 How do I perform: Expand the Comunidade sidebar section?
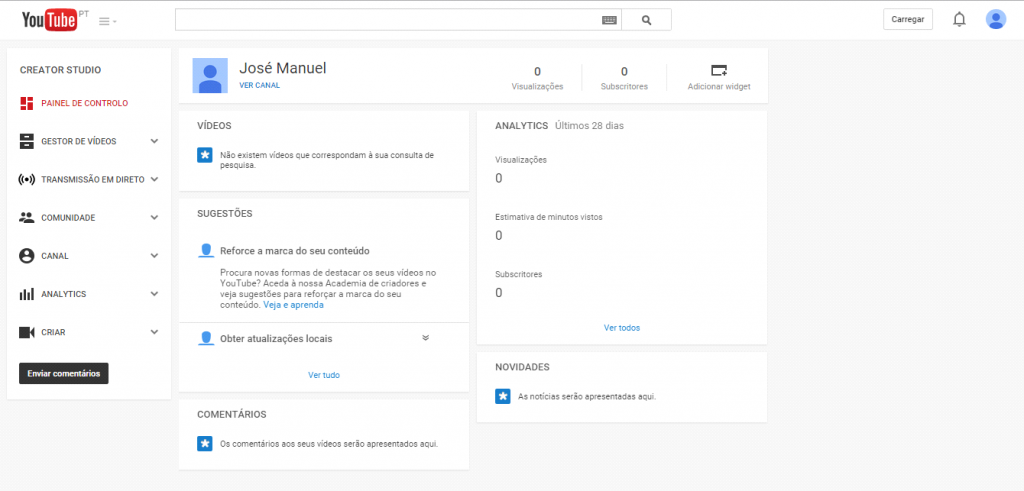tap(154, 217)
